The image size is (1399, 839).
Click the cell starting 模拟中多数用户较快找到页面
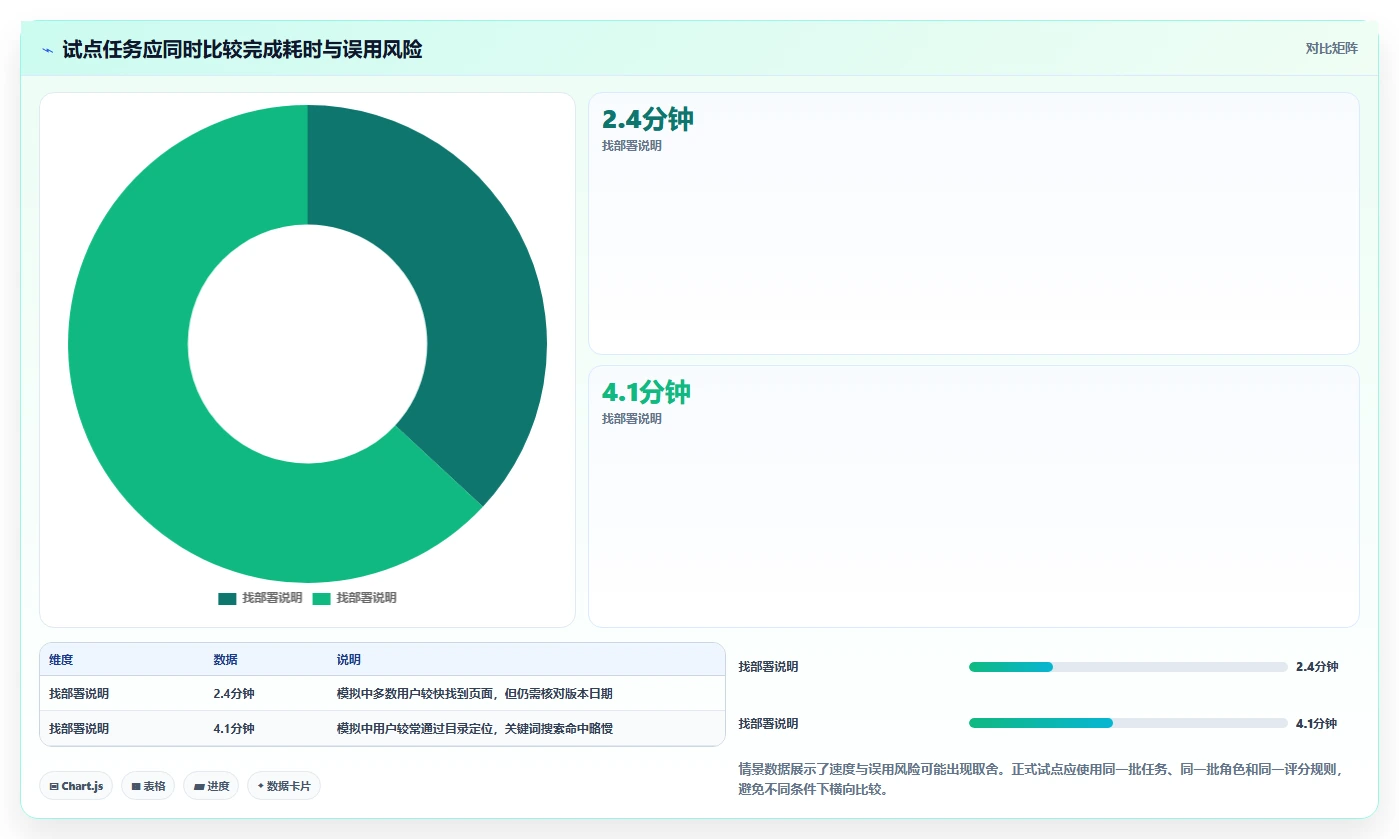[475, 693]
